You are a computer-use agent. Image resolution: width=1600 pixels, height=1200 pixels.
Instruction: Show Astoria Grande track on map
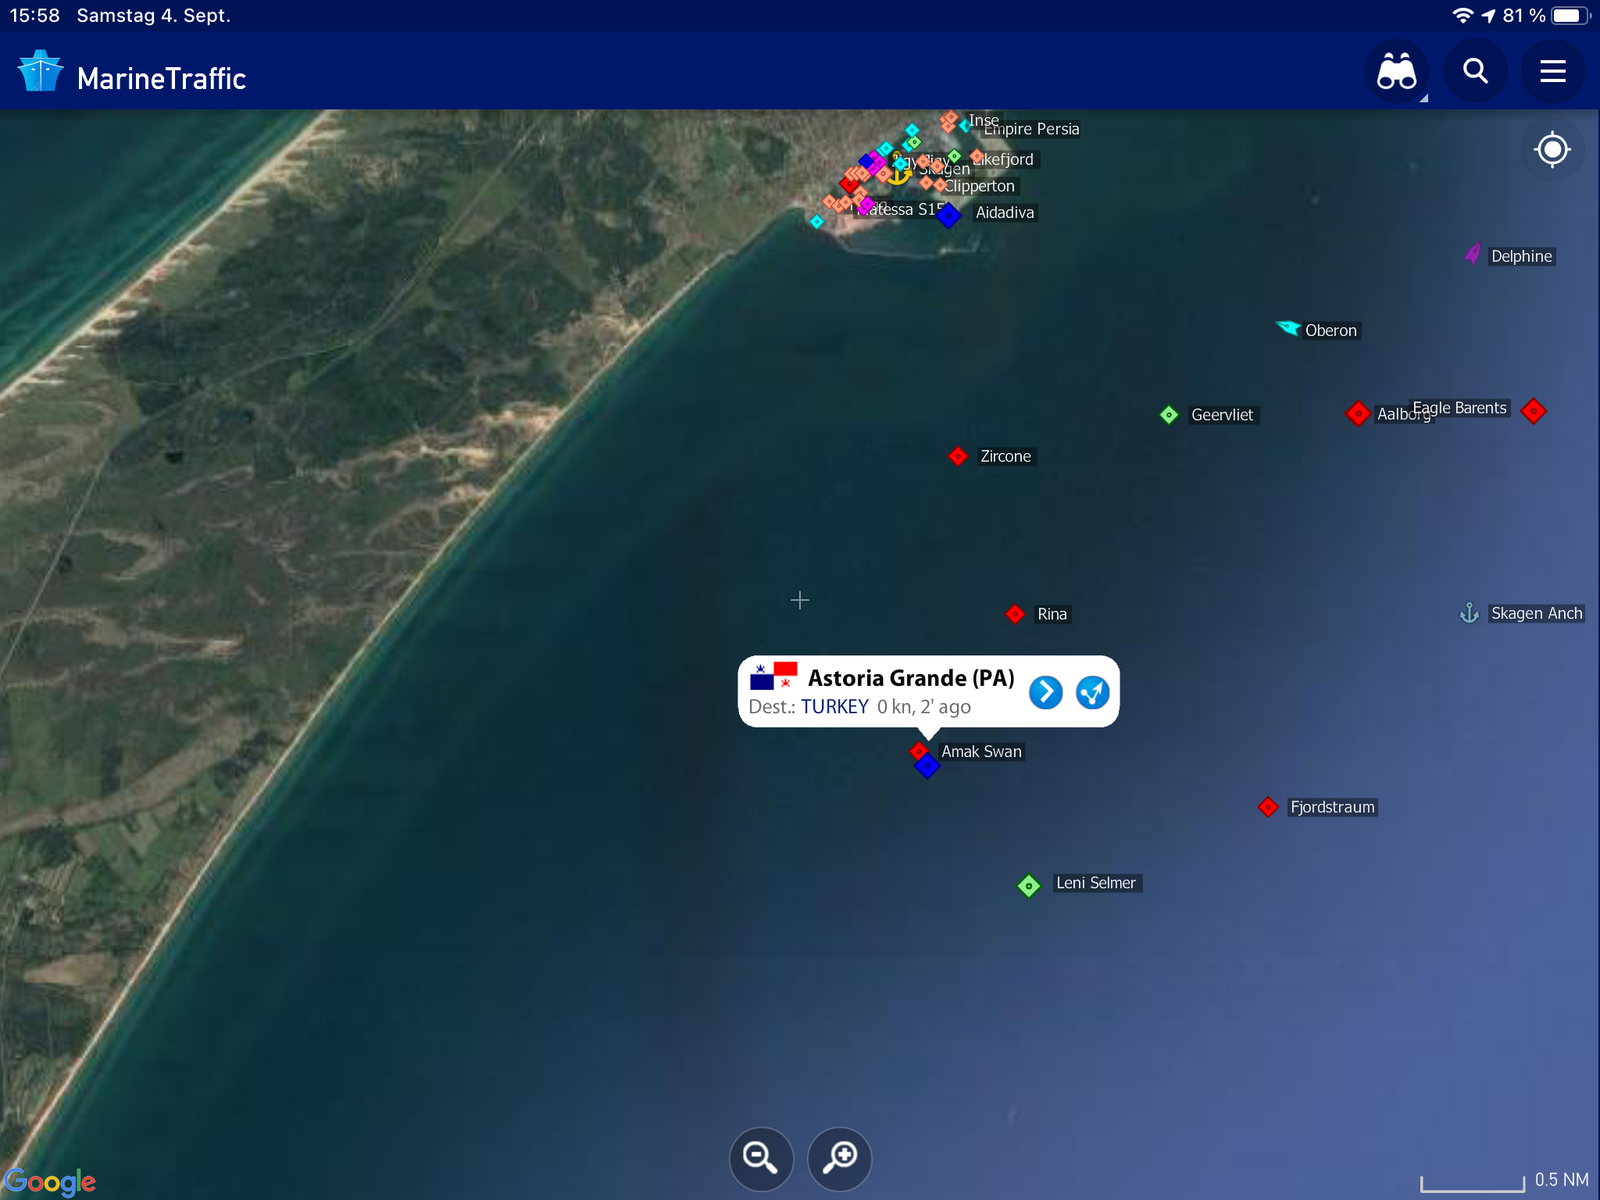pyautogui.click(x=1092, y=692)
